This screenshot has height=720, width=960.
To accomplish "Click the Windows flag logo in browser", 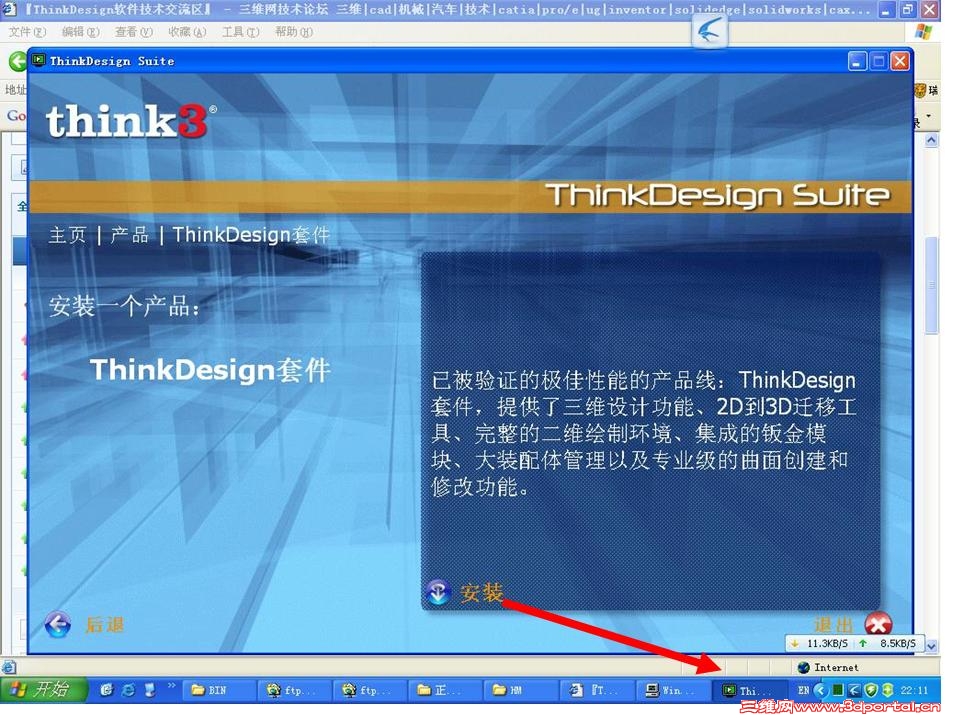I will (923, 32).
